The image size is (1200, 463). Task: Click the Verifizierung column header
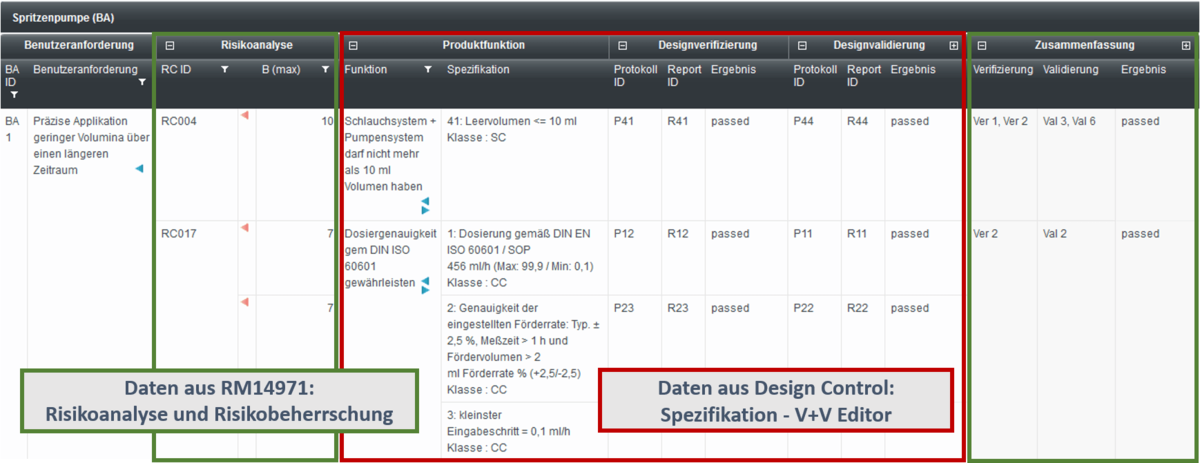(x=1003, y=70)
